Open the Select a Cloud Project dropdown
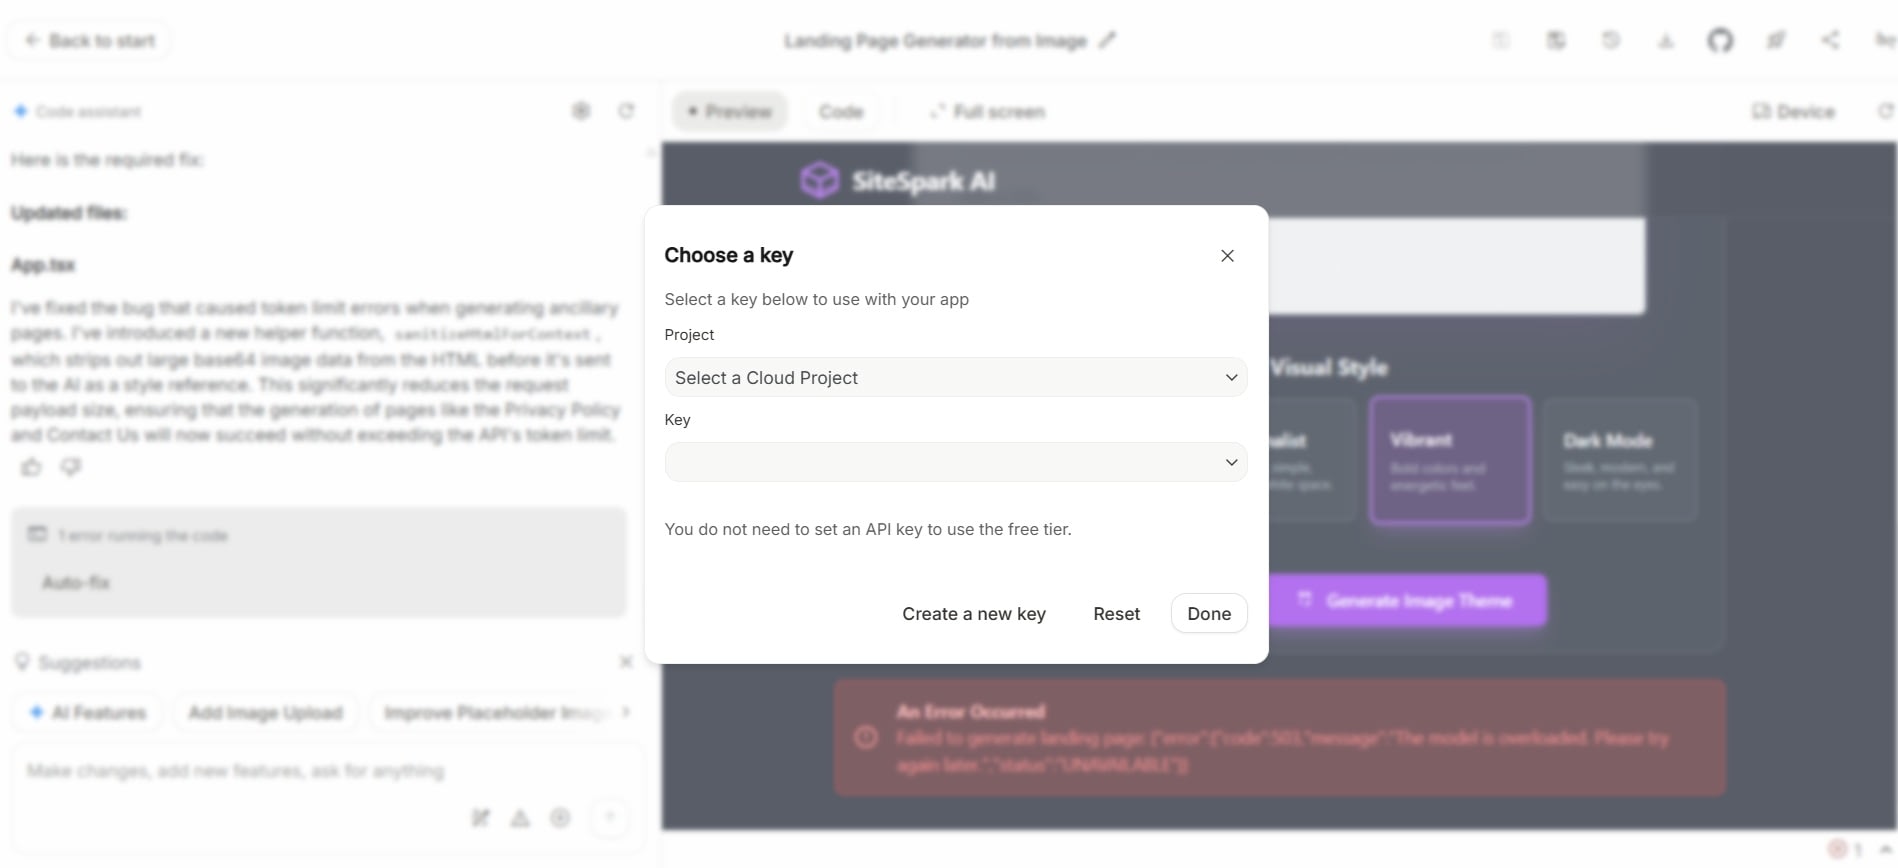The height and width of the screenshot is (868, 1898). 955,378
